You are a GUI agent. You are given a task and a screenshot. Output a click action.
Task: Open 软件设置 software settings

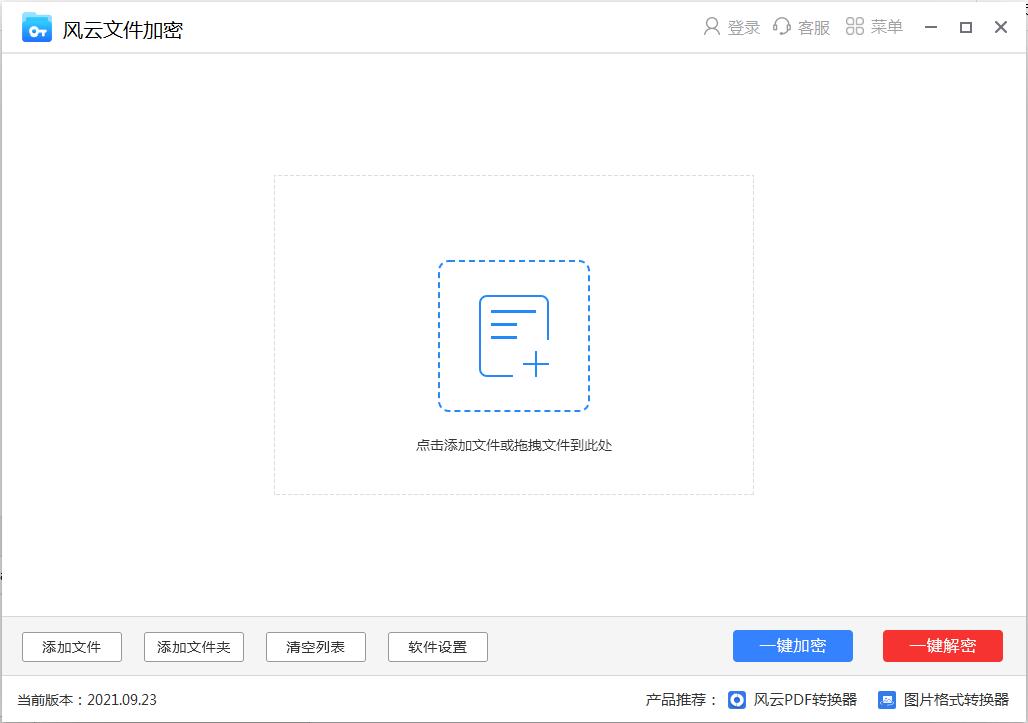click(437, 647)
